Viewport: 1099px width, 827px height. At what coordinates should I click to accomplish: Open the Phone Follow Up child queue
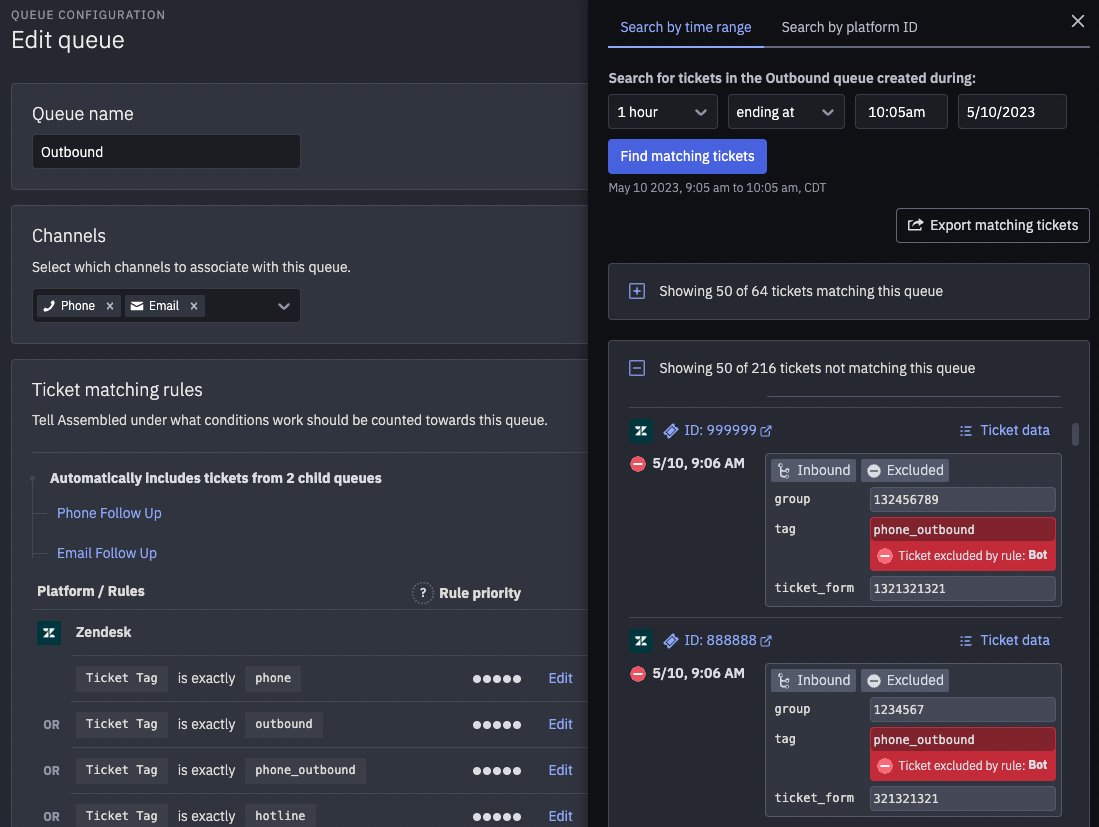pyautogui.click(x=109, y=514)
